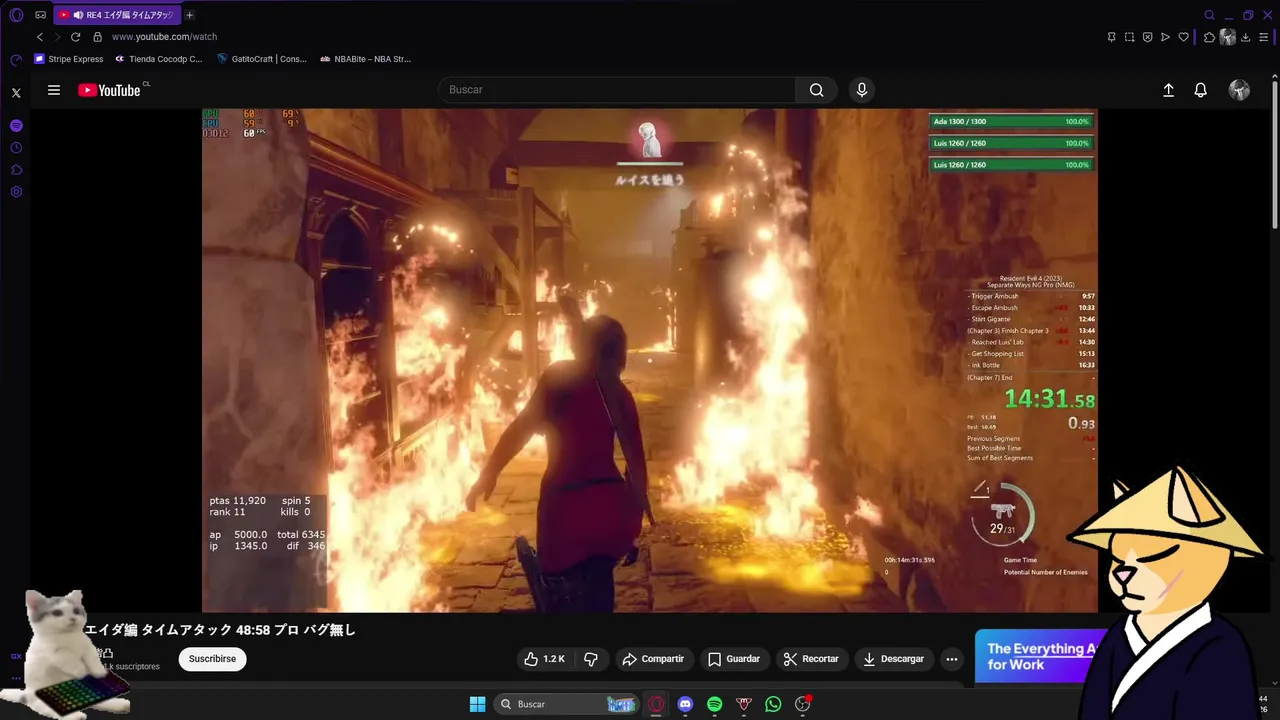Viewport: 1280px width, 720px height.
Task: Click the Compartir share button
Action: coord(653,659)
